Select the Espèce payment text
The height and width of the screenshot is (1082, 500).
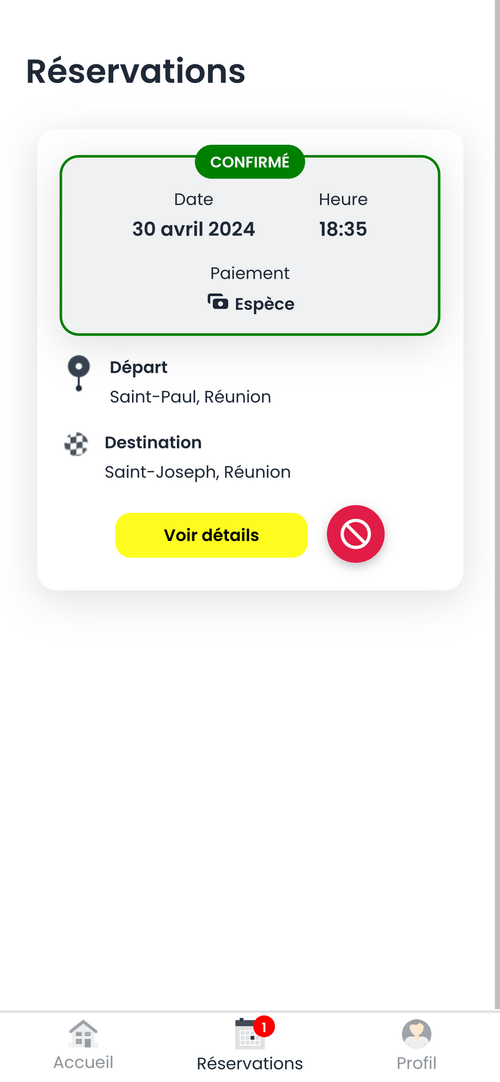pos(264,304)
